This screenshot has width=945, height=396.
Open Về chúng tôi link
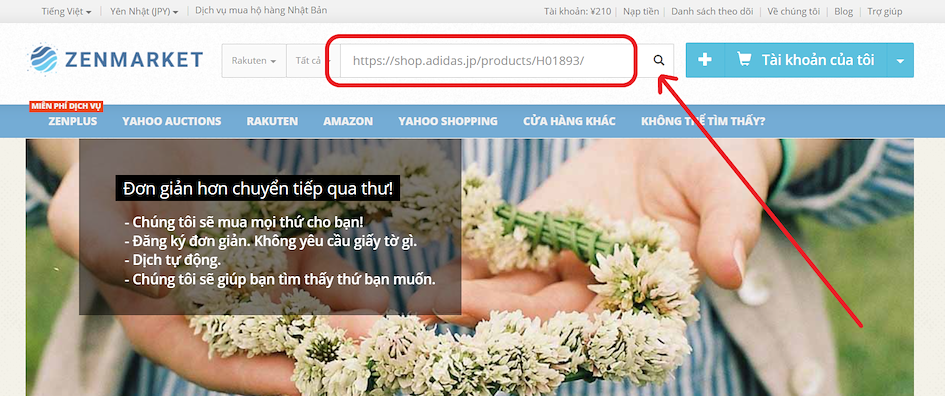pyautogui.click(x=794, y=11)
